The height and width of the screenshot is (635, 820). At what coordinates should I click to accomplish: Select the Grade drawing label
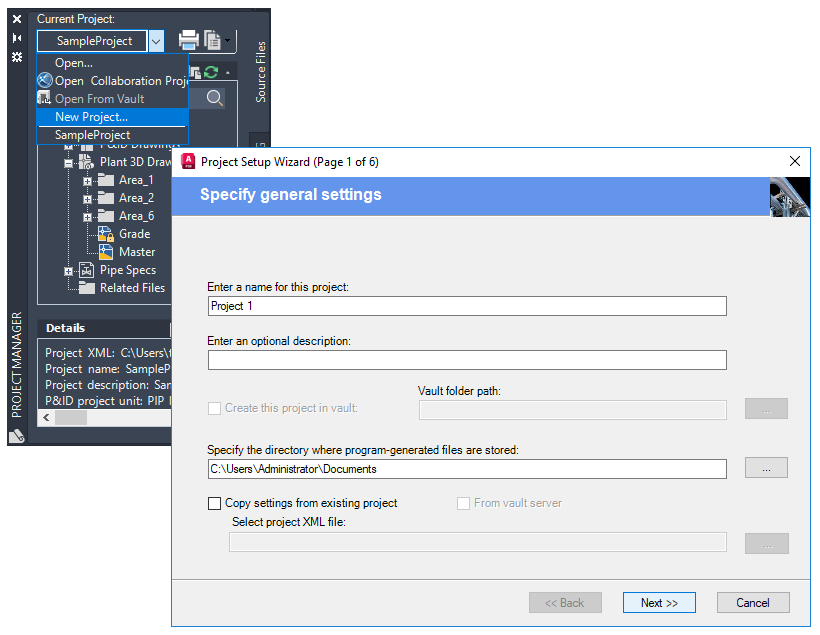coord(134,234)
